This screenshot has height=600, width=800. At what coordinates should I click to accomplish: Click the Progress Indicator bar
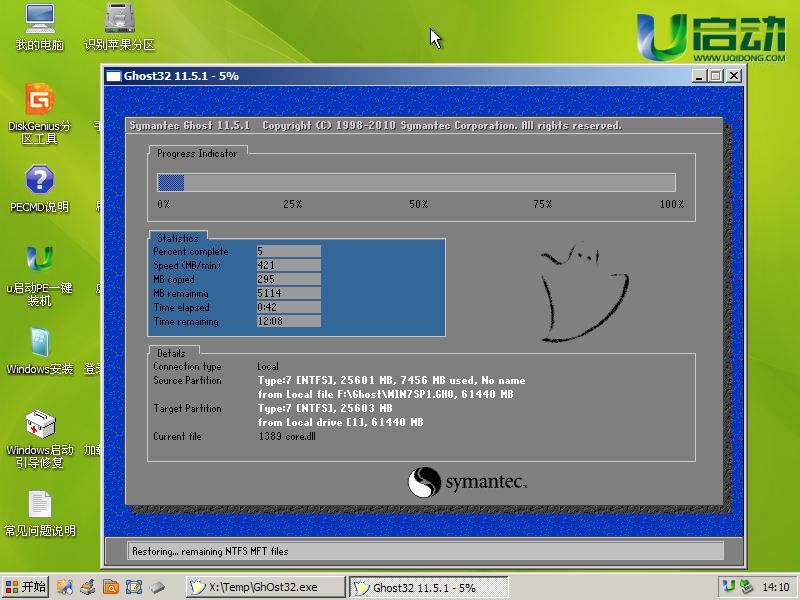coord(417,182)
